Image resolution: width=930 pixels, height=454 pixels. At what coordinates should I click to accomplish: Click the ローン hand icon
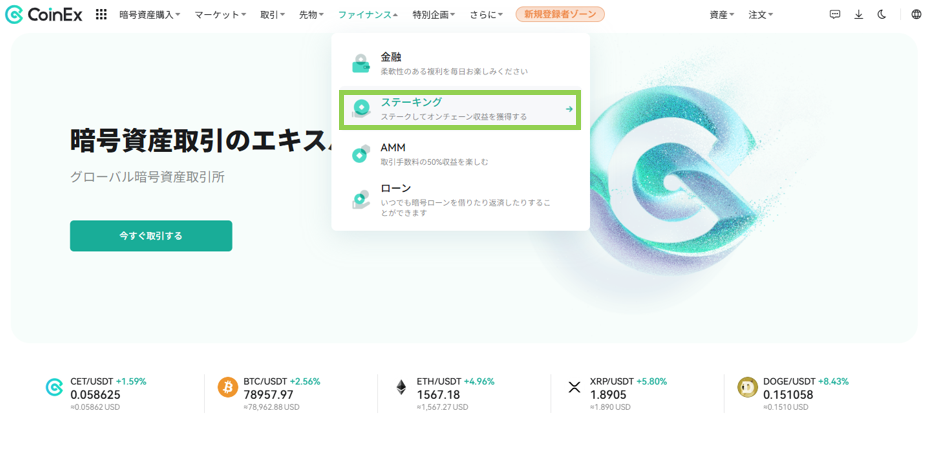361,200
